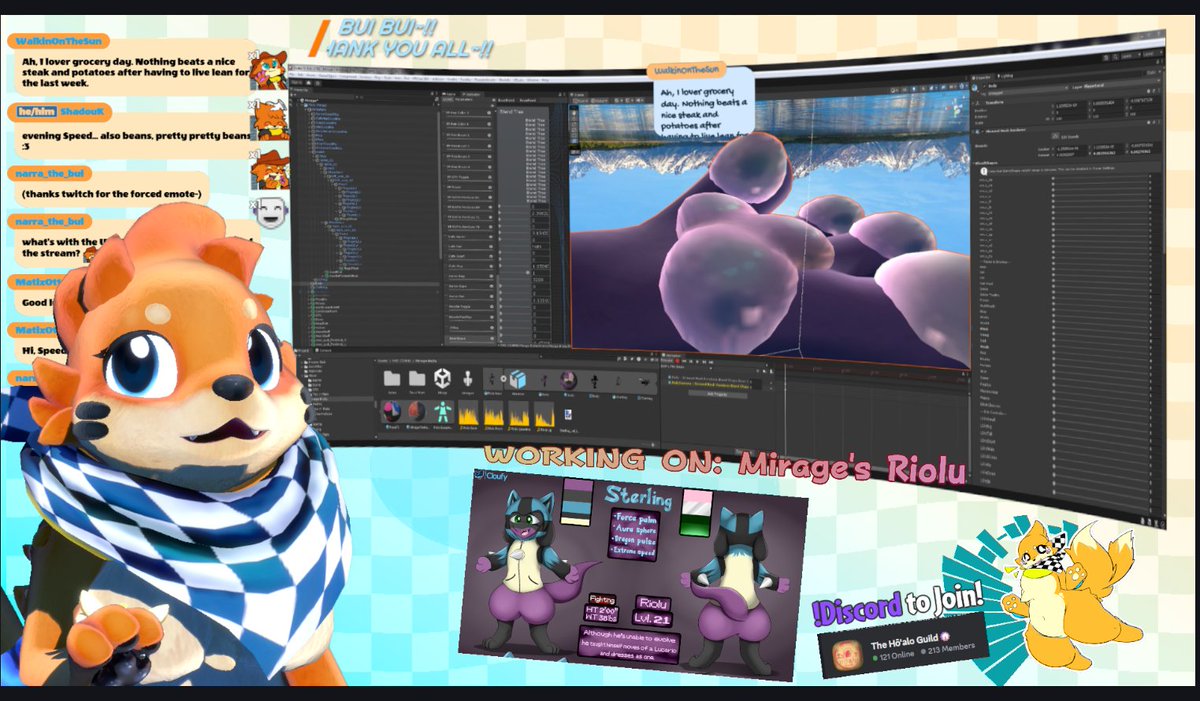This screenshot has width=1200, height=701.
Task: Open the first folder asset in Project window
Action: point(391,380)
